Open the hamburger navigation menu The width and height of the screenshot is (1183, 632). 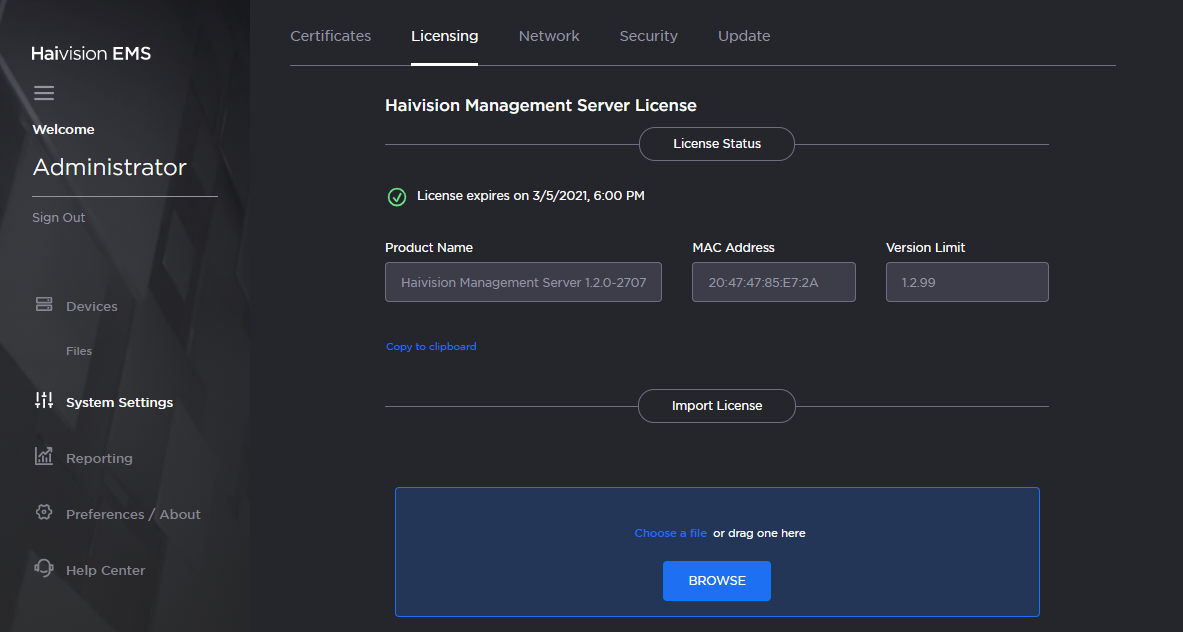[x=44, y=92]
